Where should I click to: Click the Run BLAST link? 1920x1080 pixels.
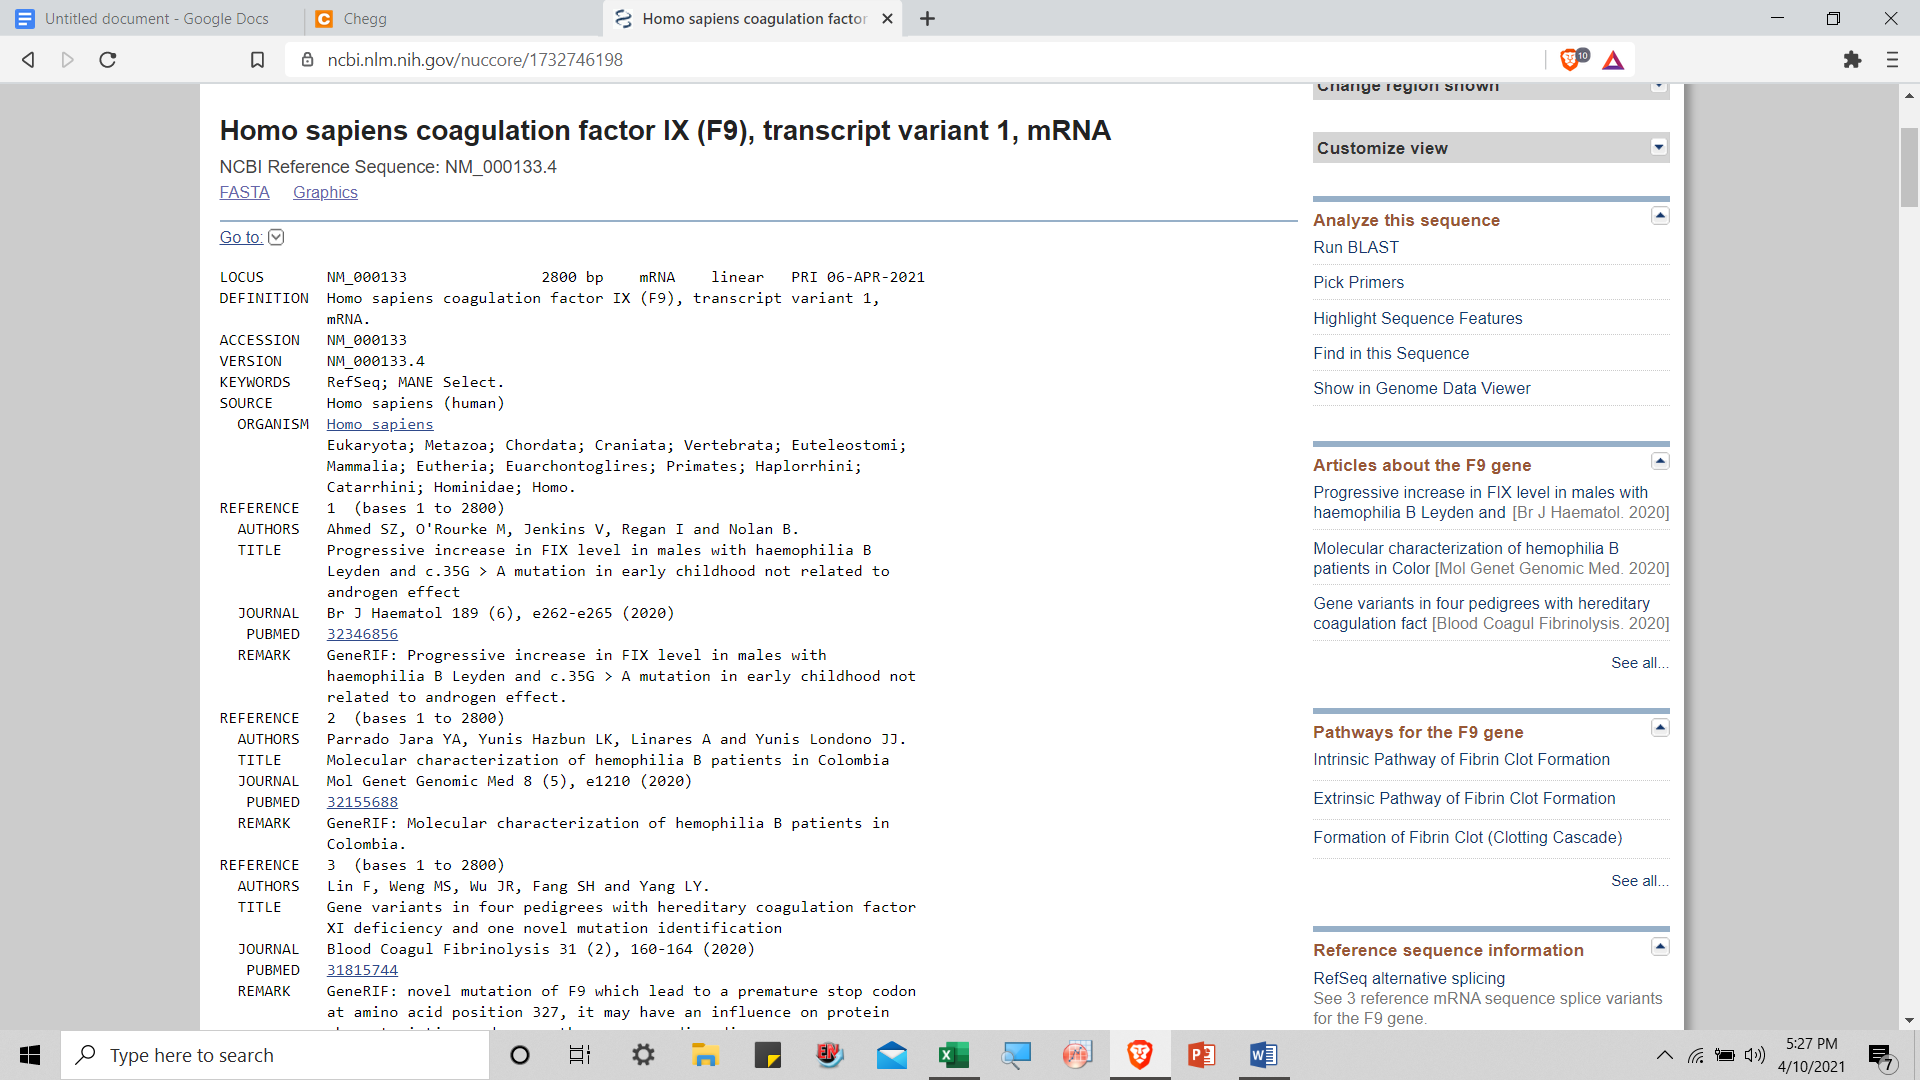pyautogui.click(x=1355, y=247)
